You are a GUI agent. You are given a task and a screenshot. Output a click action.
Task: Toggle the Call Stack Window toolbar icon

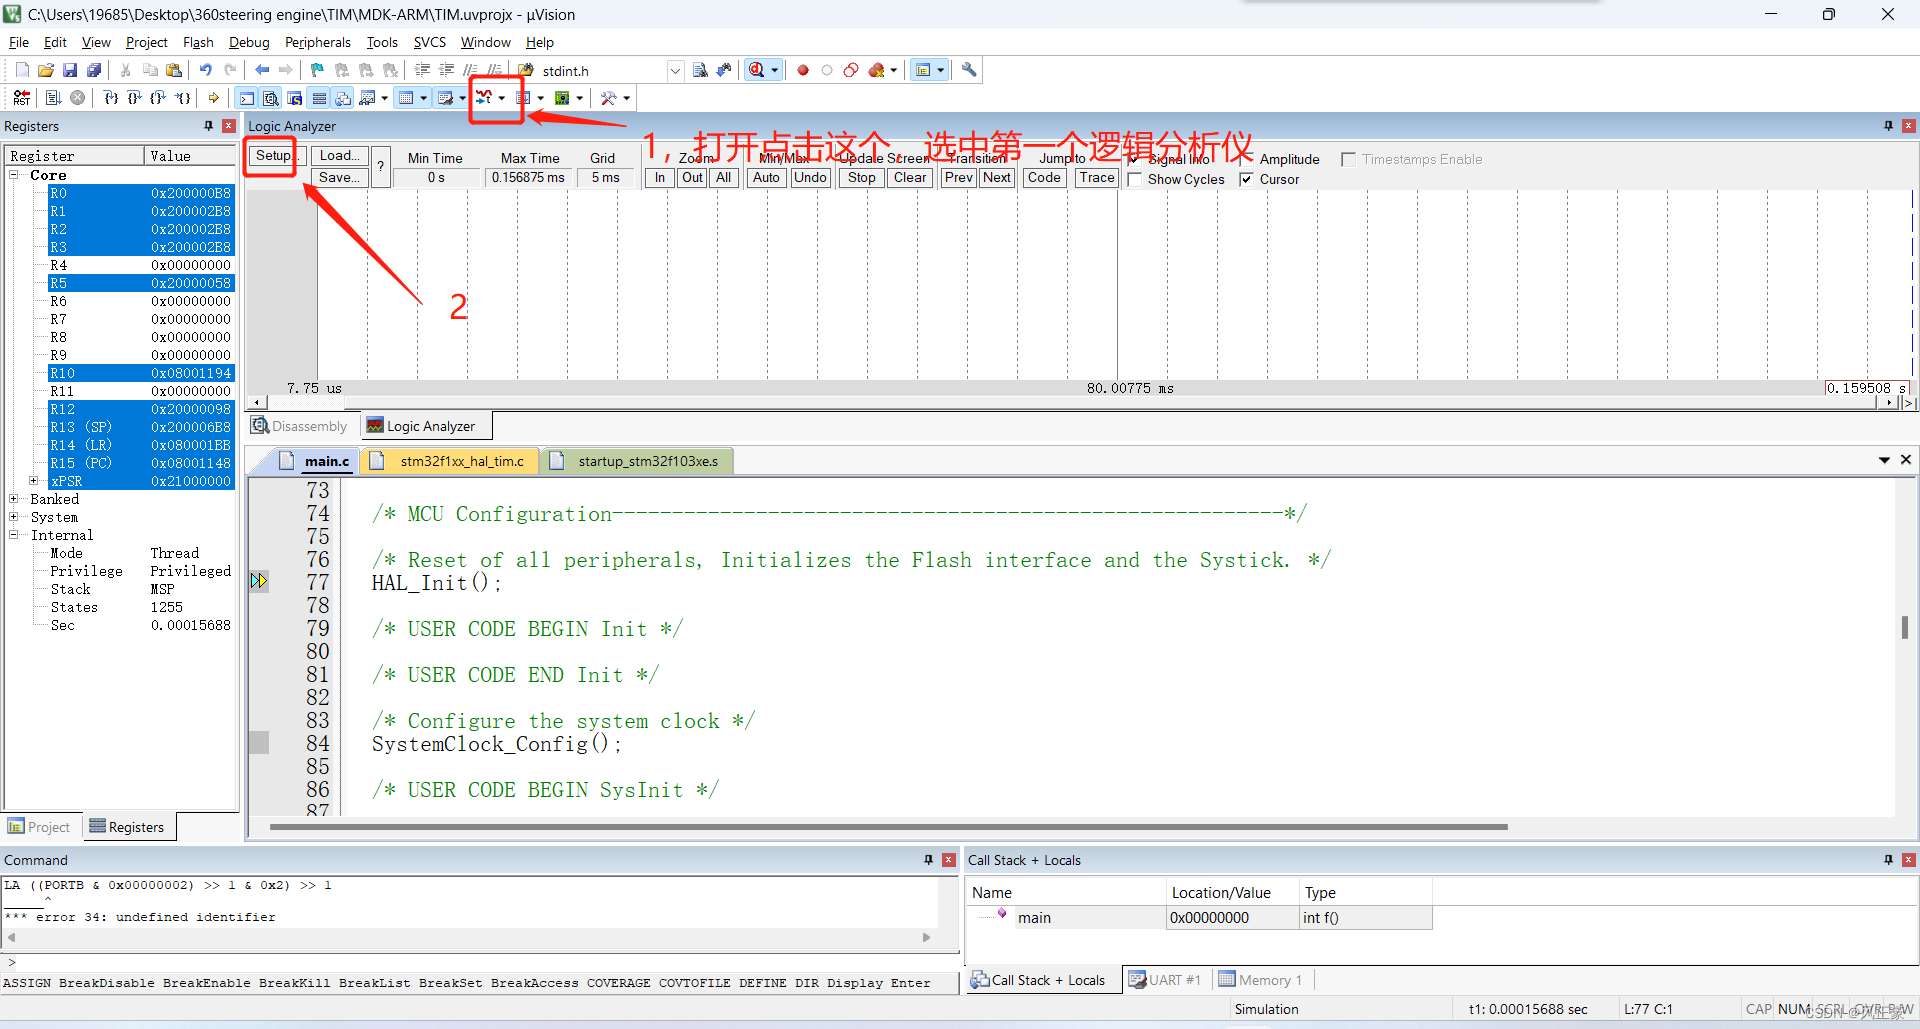click(343, 98)
